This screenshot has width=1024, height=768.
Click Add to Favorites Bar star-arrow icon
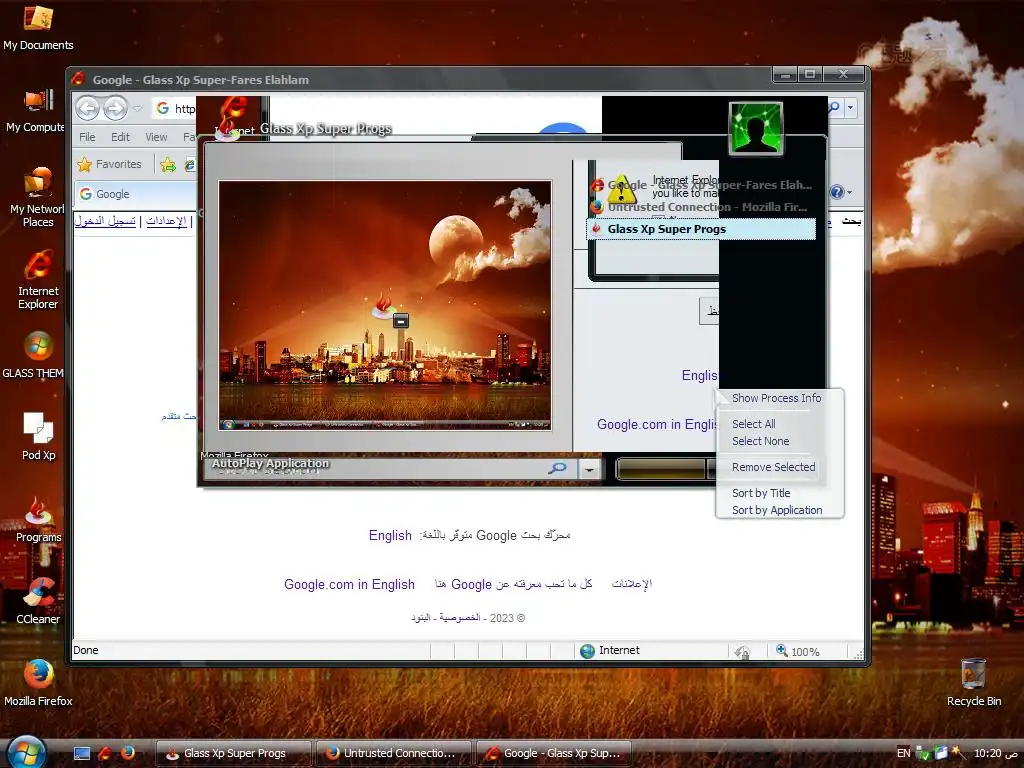point(168,165)
